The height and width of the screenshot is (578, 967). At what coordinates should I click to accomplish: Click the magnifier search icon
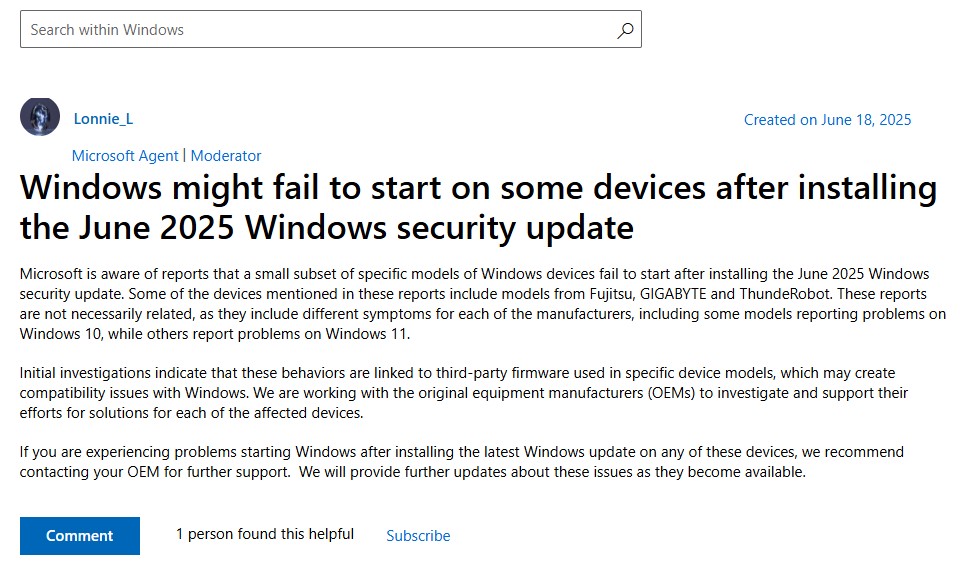(625, 30)
